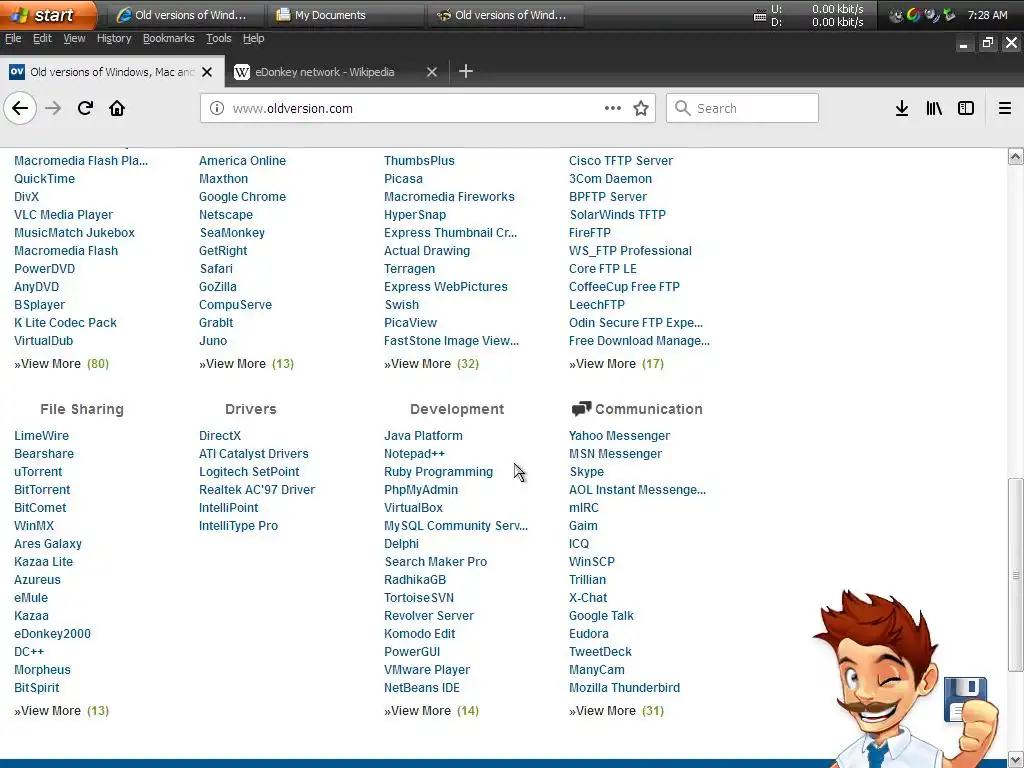1024x768 pixels.
Task: Click the floppy disk mascot icon
Action: click(x=965, y=699)
